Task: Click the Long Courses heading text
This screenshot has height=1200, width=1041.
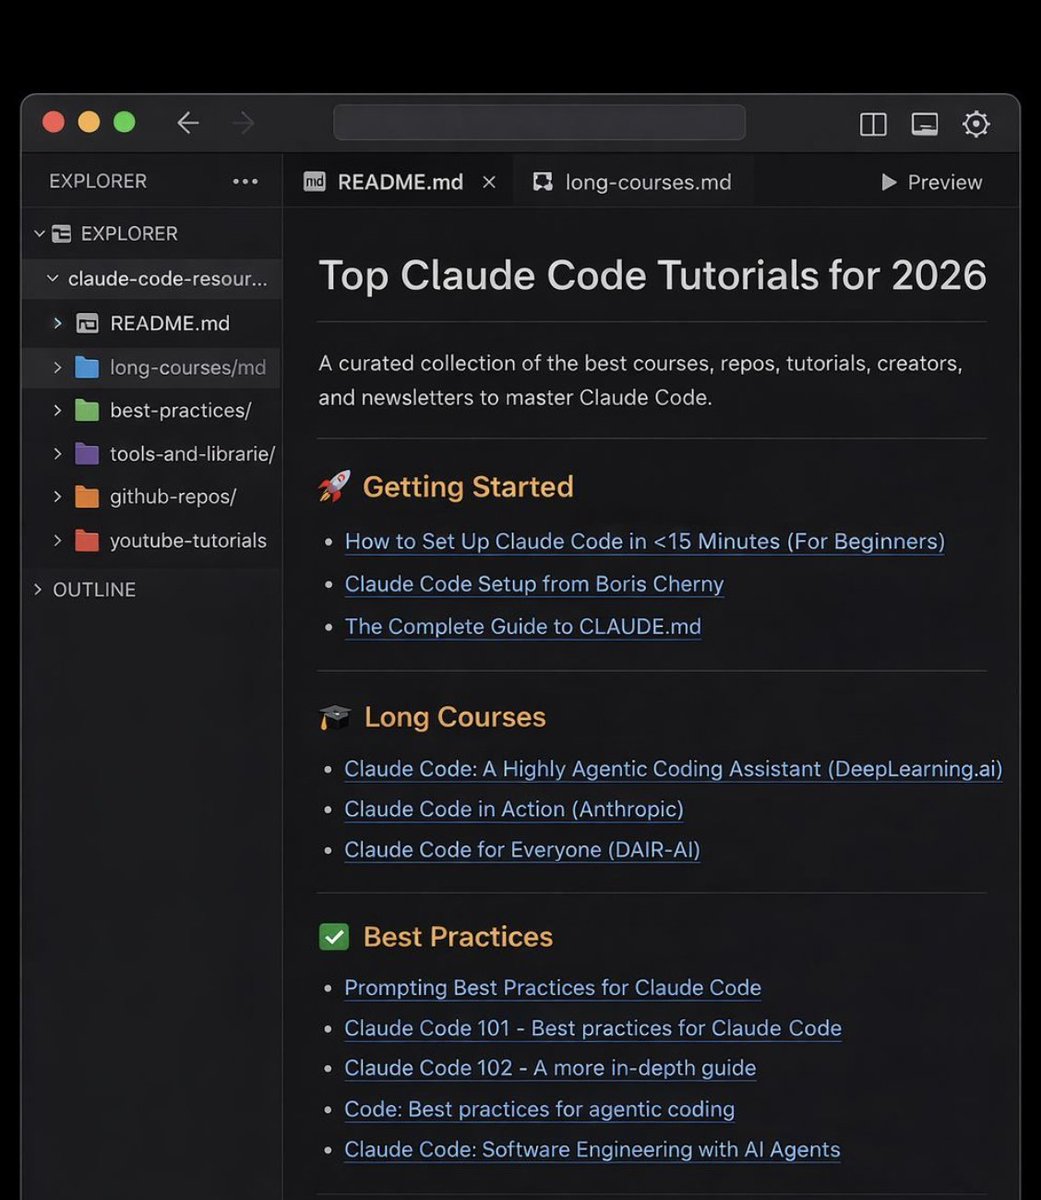Action: tap(455, 717)
